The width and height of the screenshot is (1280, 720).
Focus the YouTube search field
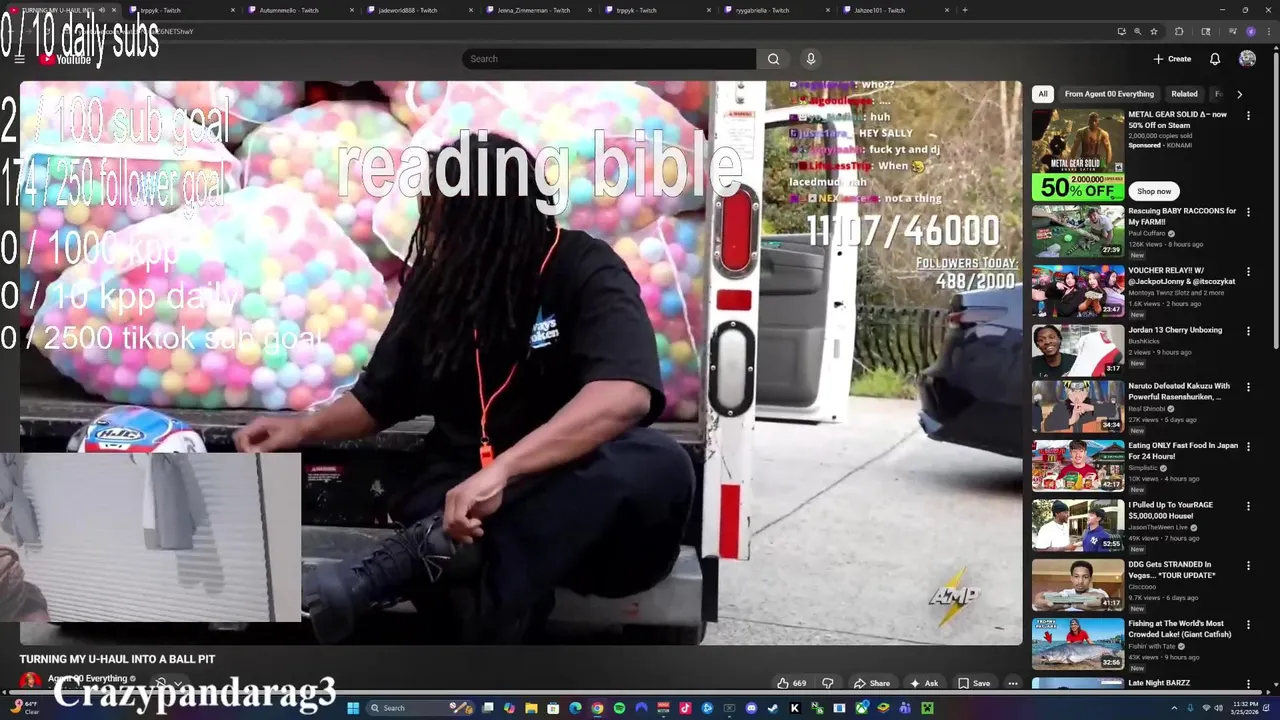click(609, 59)
